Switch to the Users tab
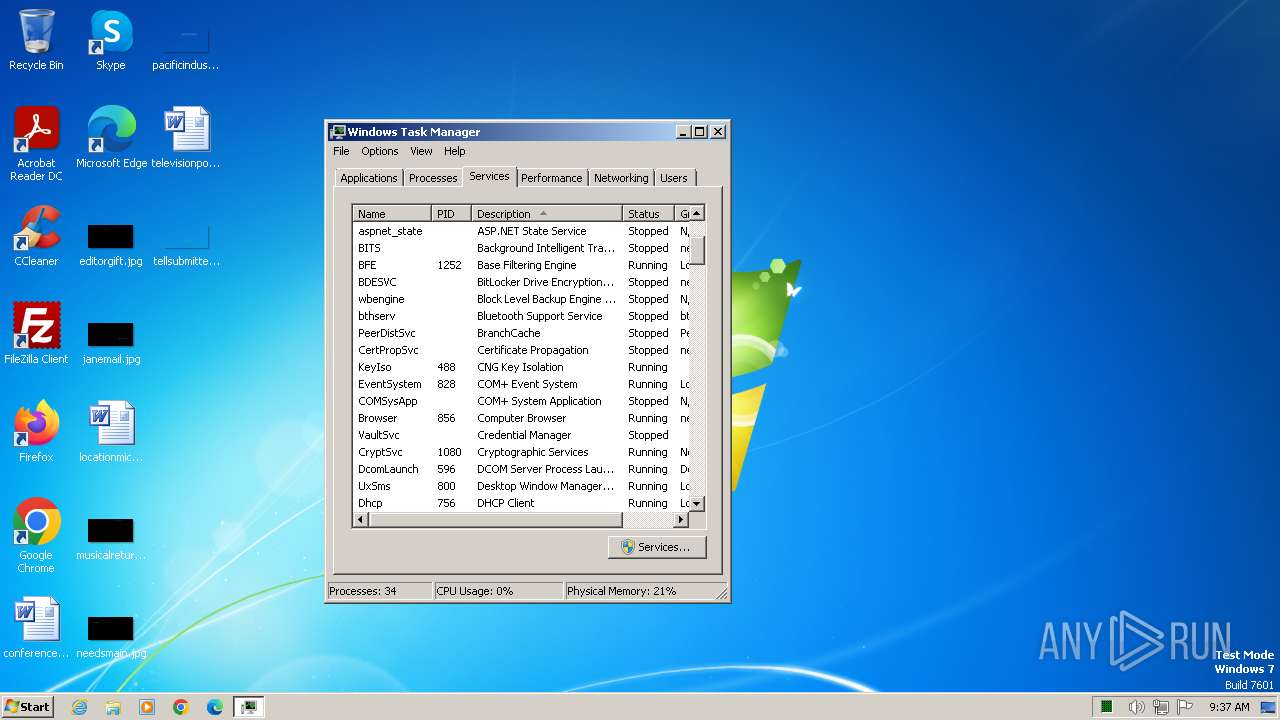Viewport: 1280px width, 720px height. [x=674, y=178]
